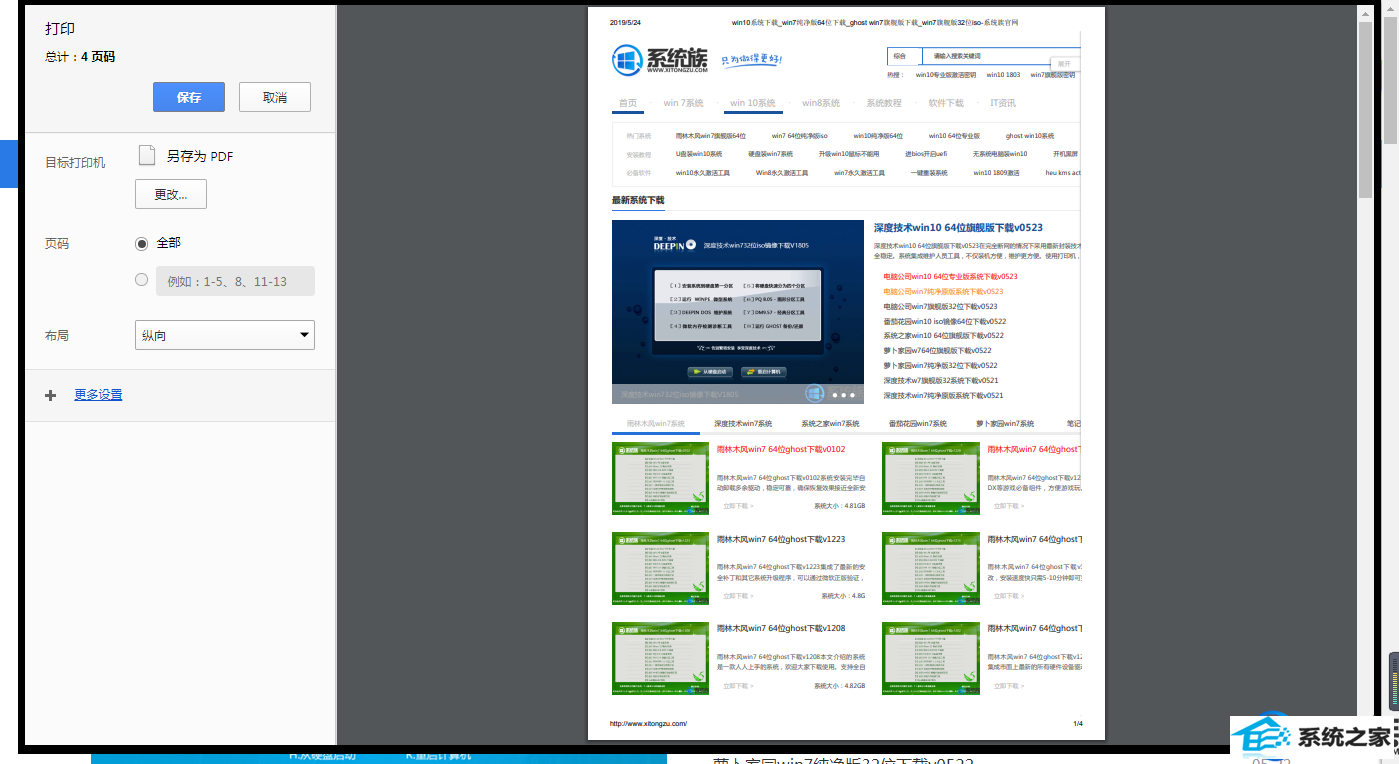Viewport: 1399px width, 764px height.
Task: Click the win 7系统 tab in preview
Action: 684,103
